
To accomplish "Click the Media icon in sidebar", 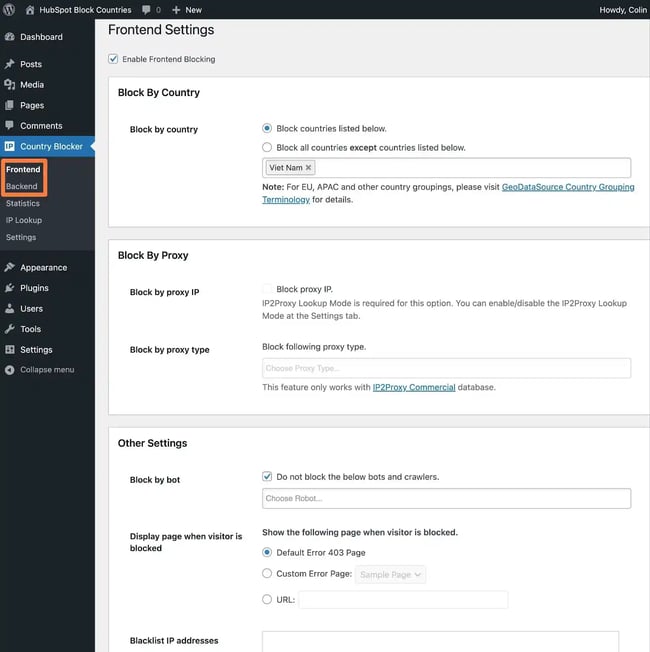I will click(x=10, y=85).
